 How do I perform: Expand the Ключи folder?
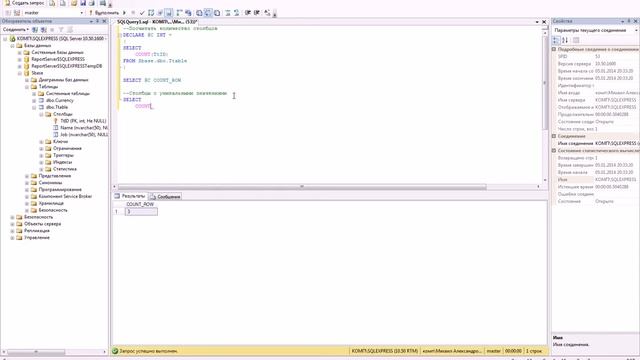click(41, 142)
